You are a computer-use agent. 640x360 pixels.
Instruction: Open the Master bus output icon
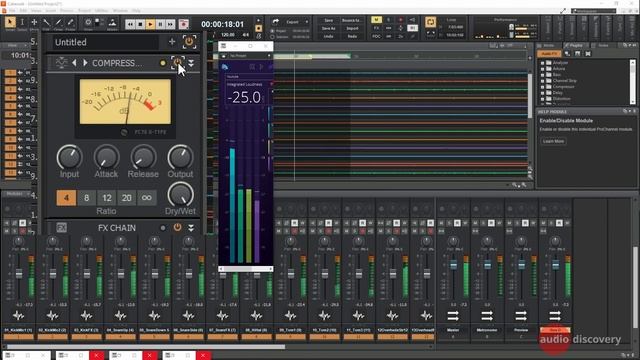(453, 316)
